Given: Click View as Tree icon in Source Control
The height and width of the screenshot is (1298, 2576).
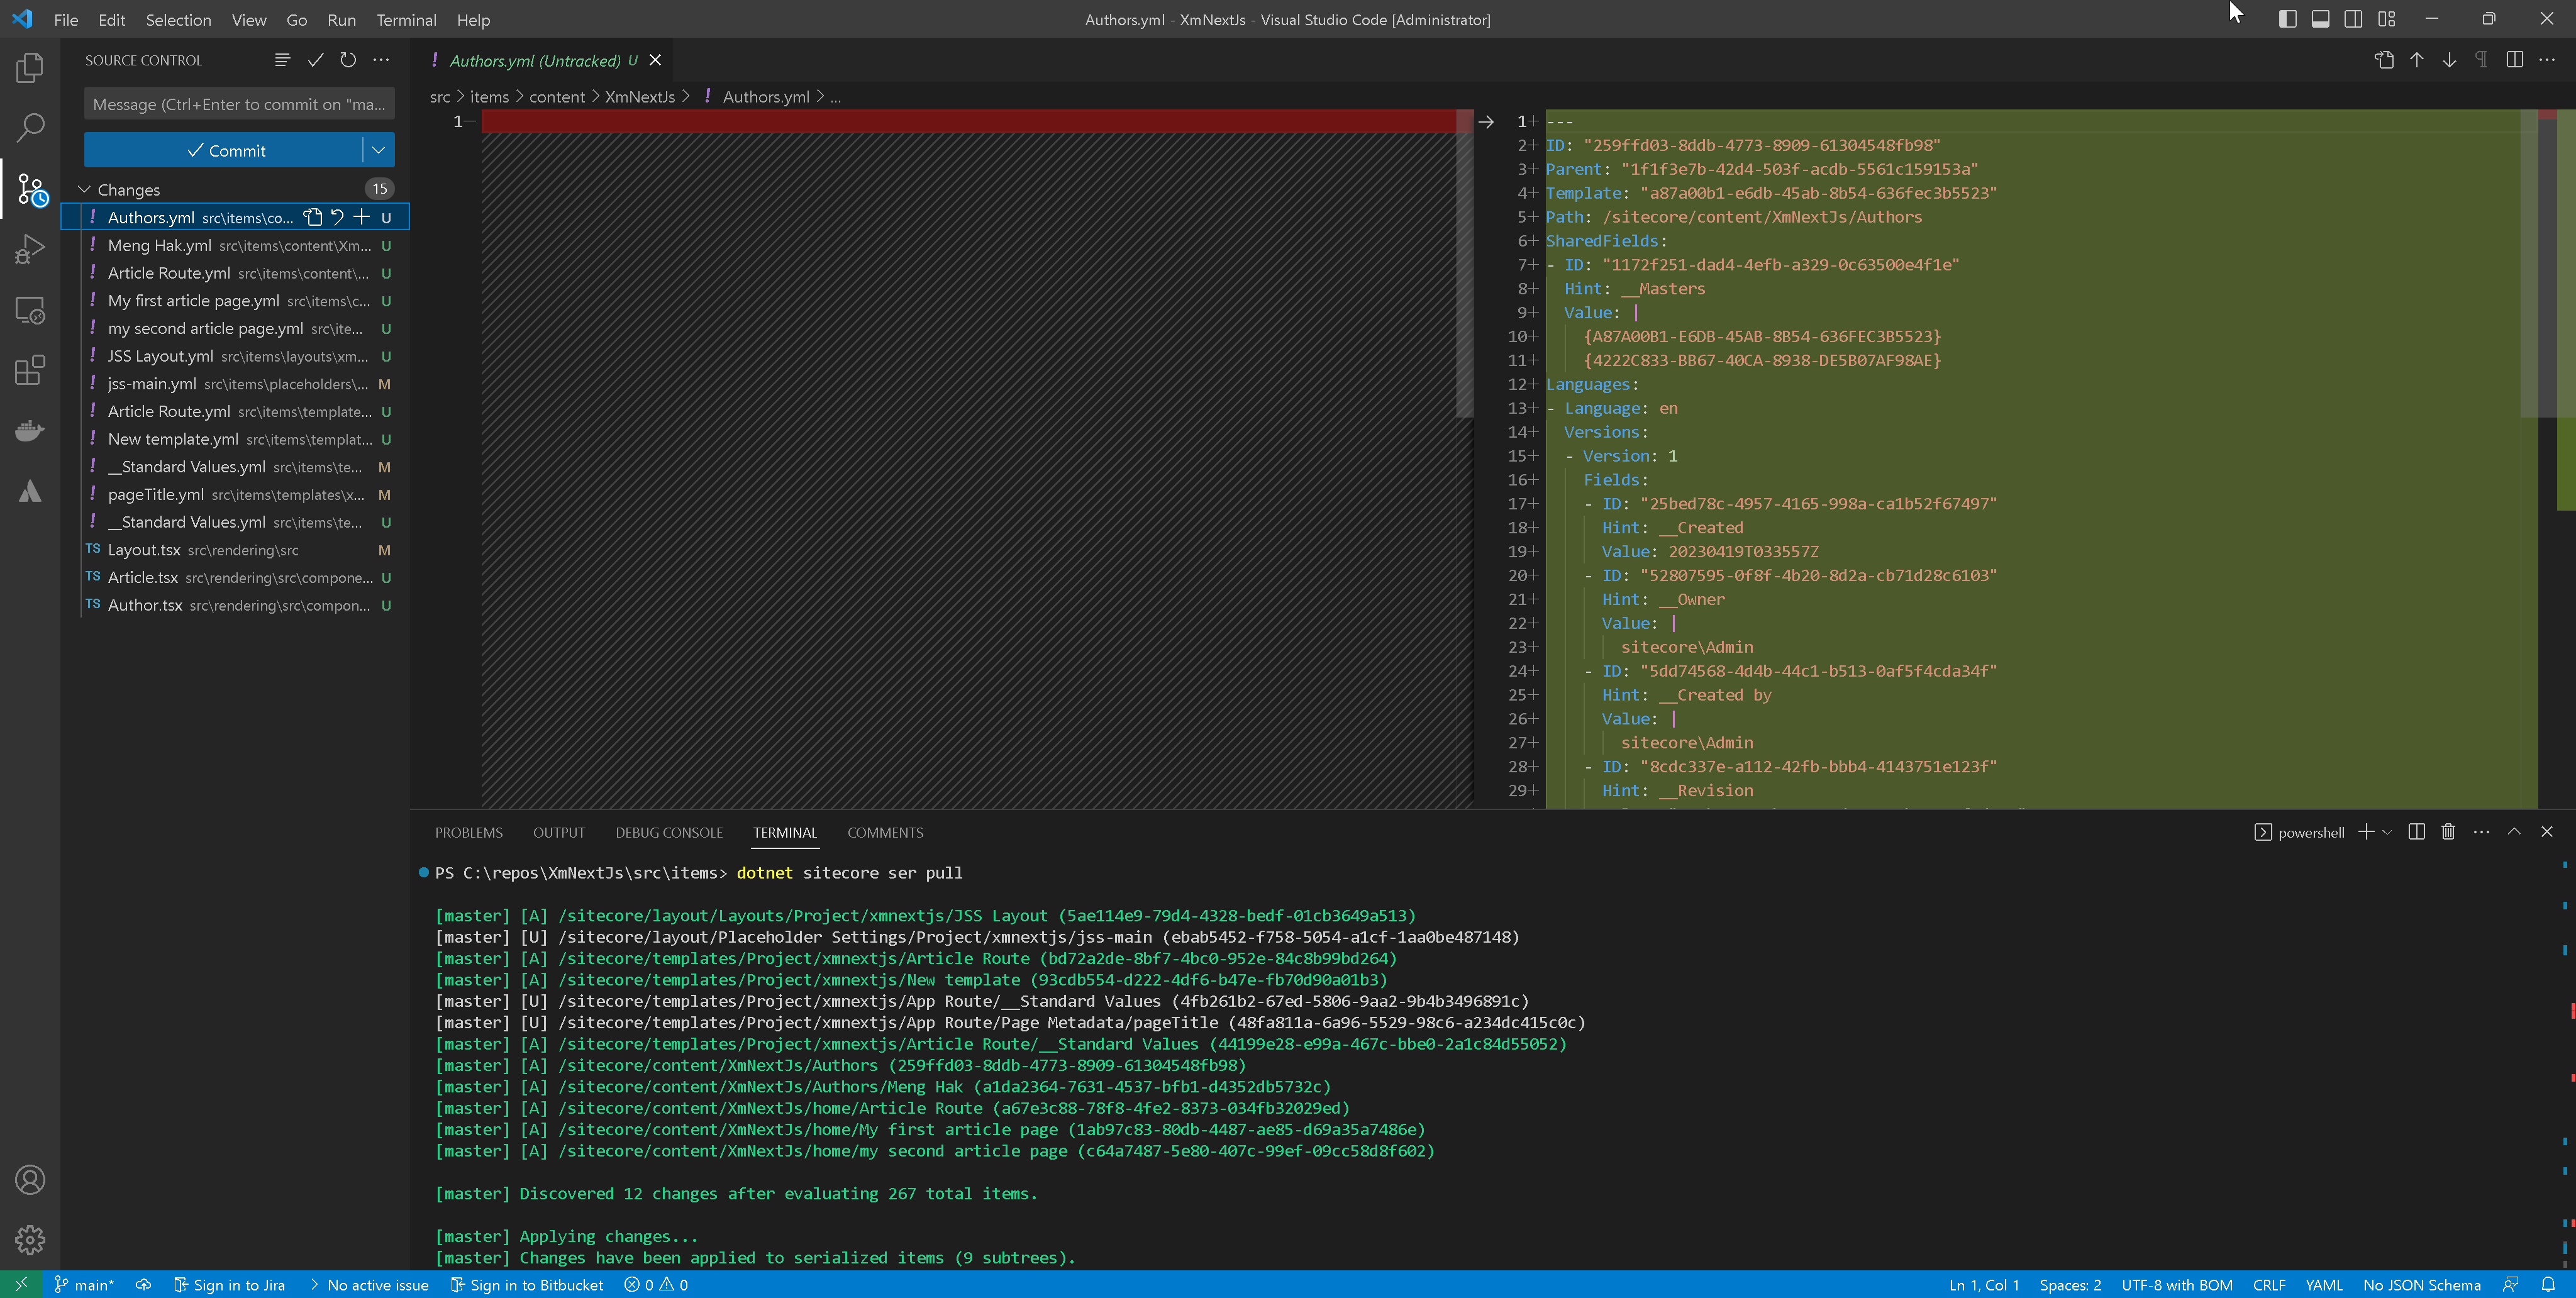Looking at the screenshot, I should point(282,60).
